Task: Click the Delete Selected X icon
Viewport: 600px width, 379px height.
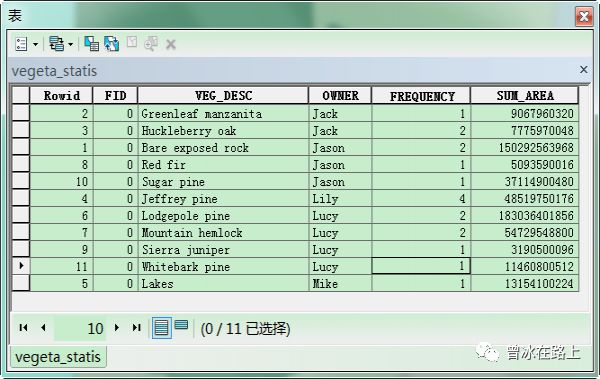Action: (171, 44)
